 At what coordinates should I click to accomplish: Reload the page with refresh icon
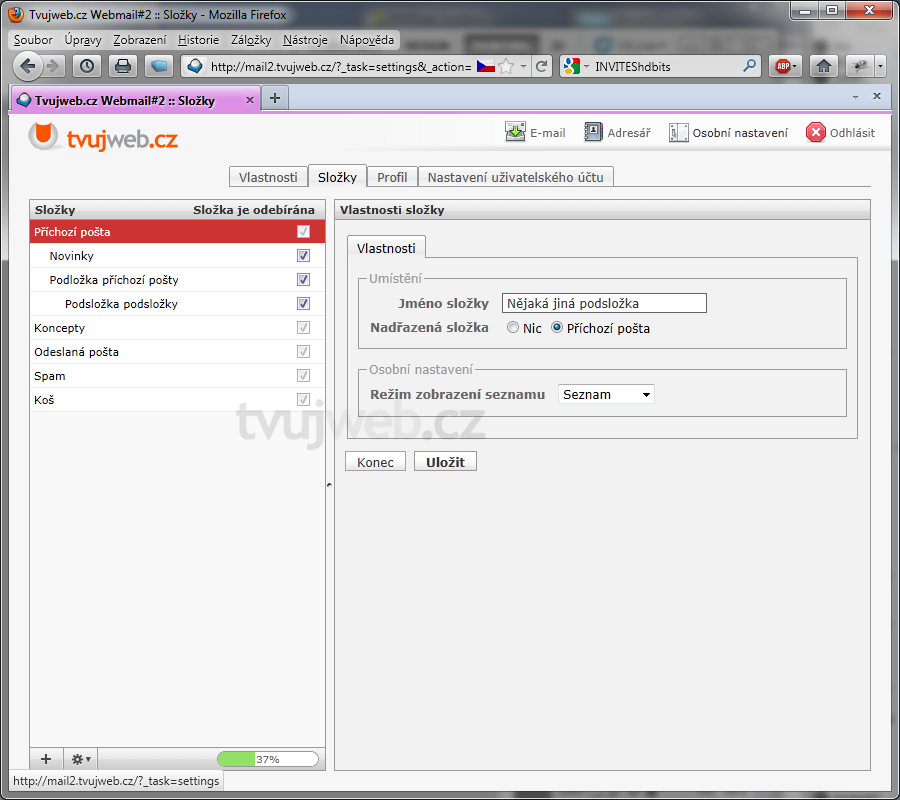(x=542, y=66)
